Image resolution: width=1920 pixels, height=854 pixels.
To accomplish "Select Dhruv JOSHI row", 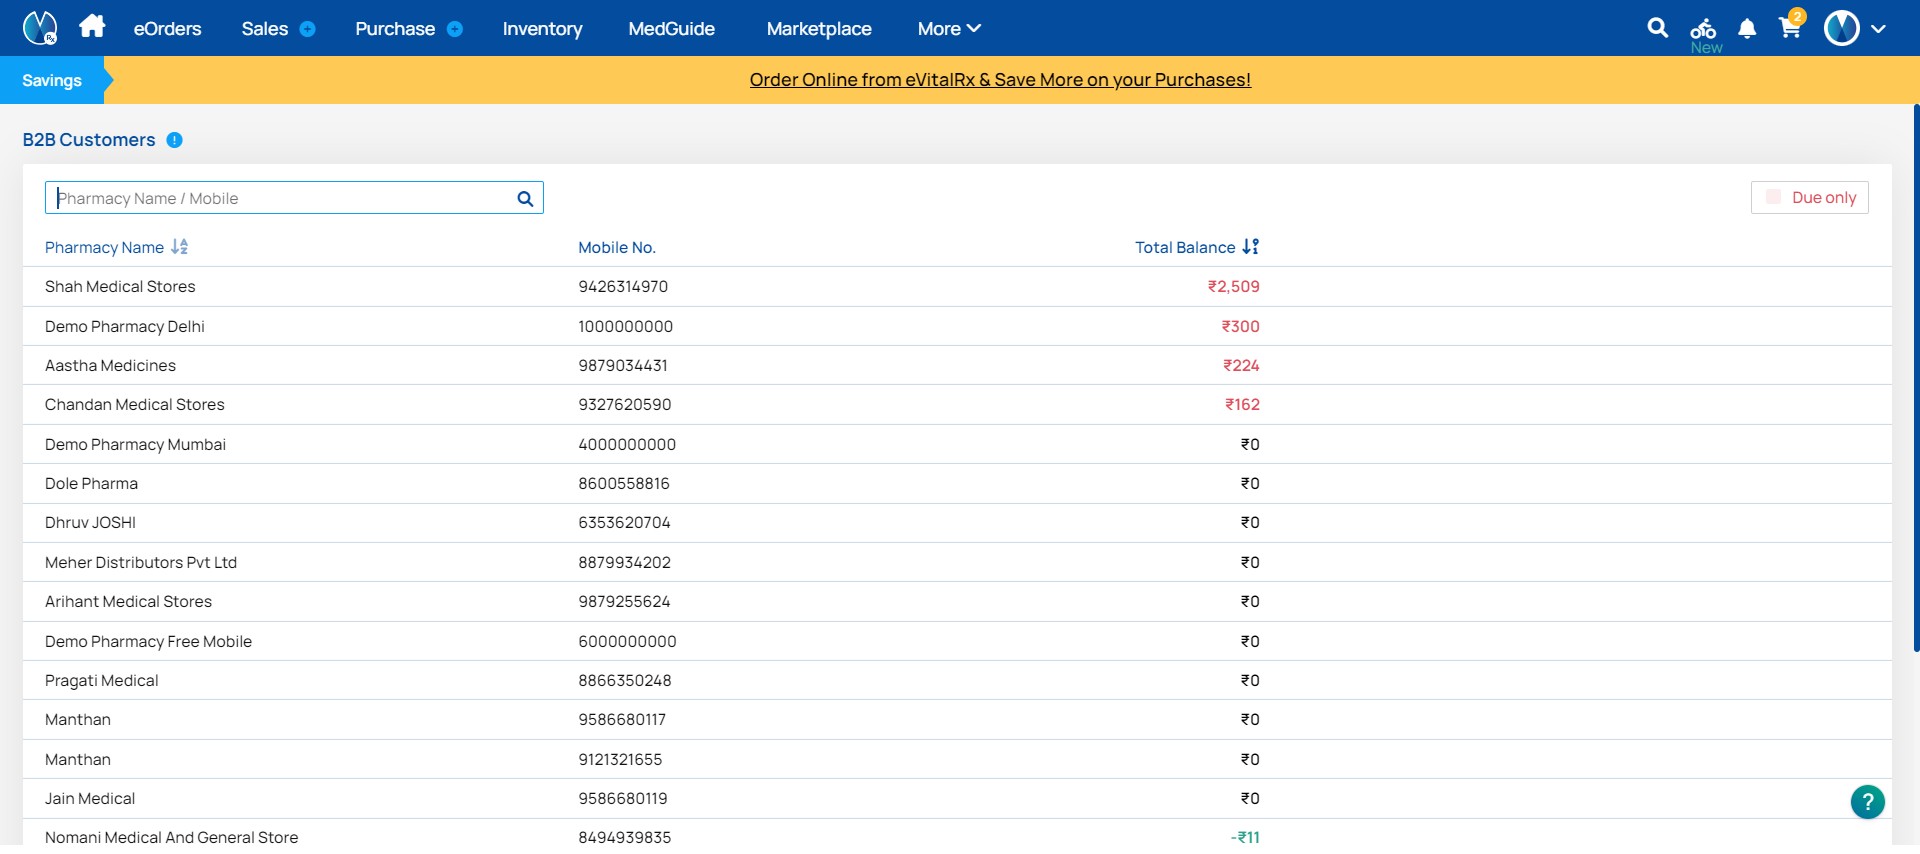I will pos(957,522).
